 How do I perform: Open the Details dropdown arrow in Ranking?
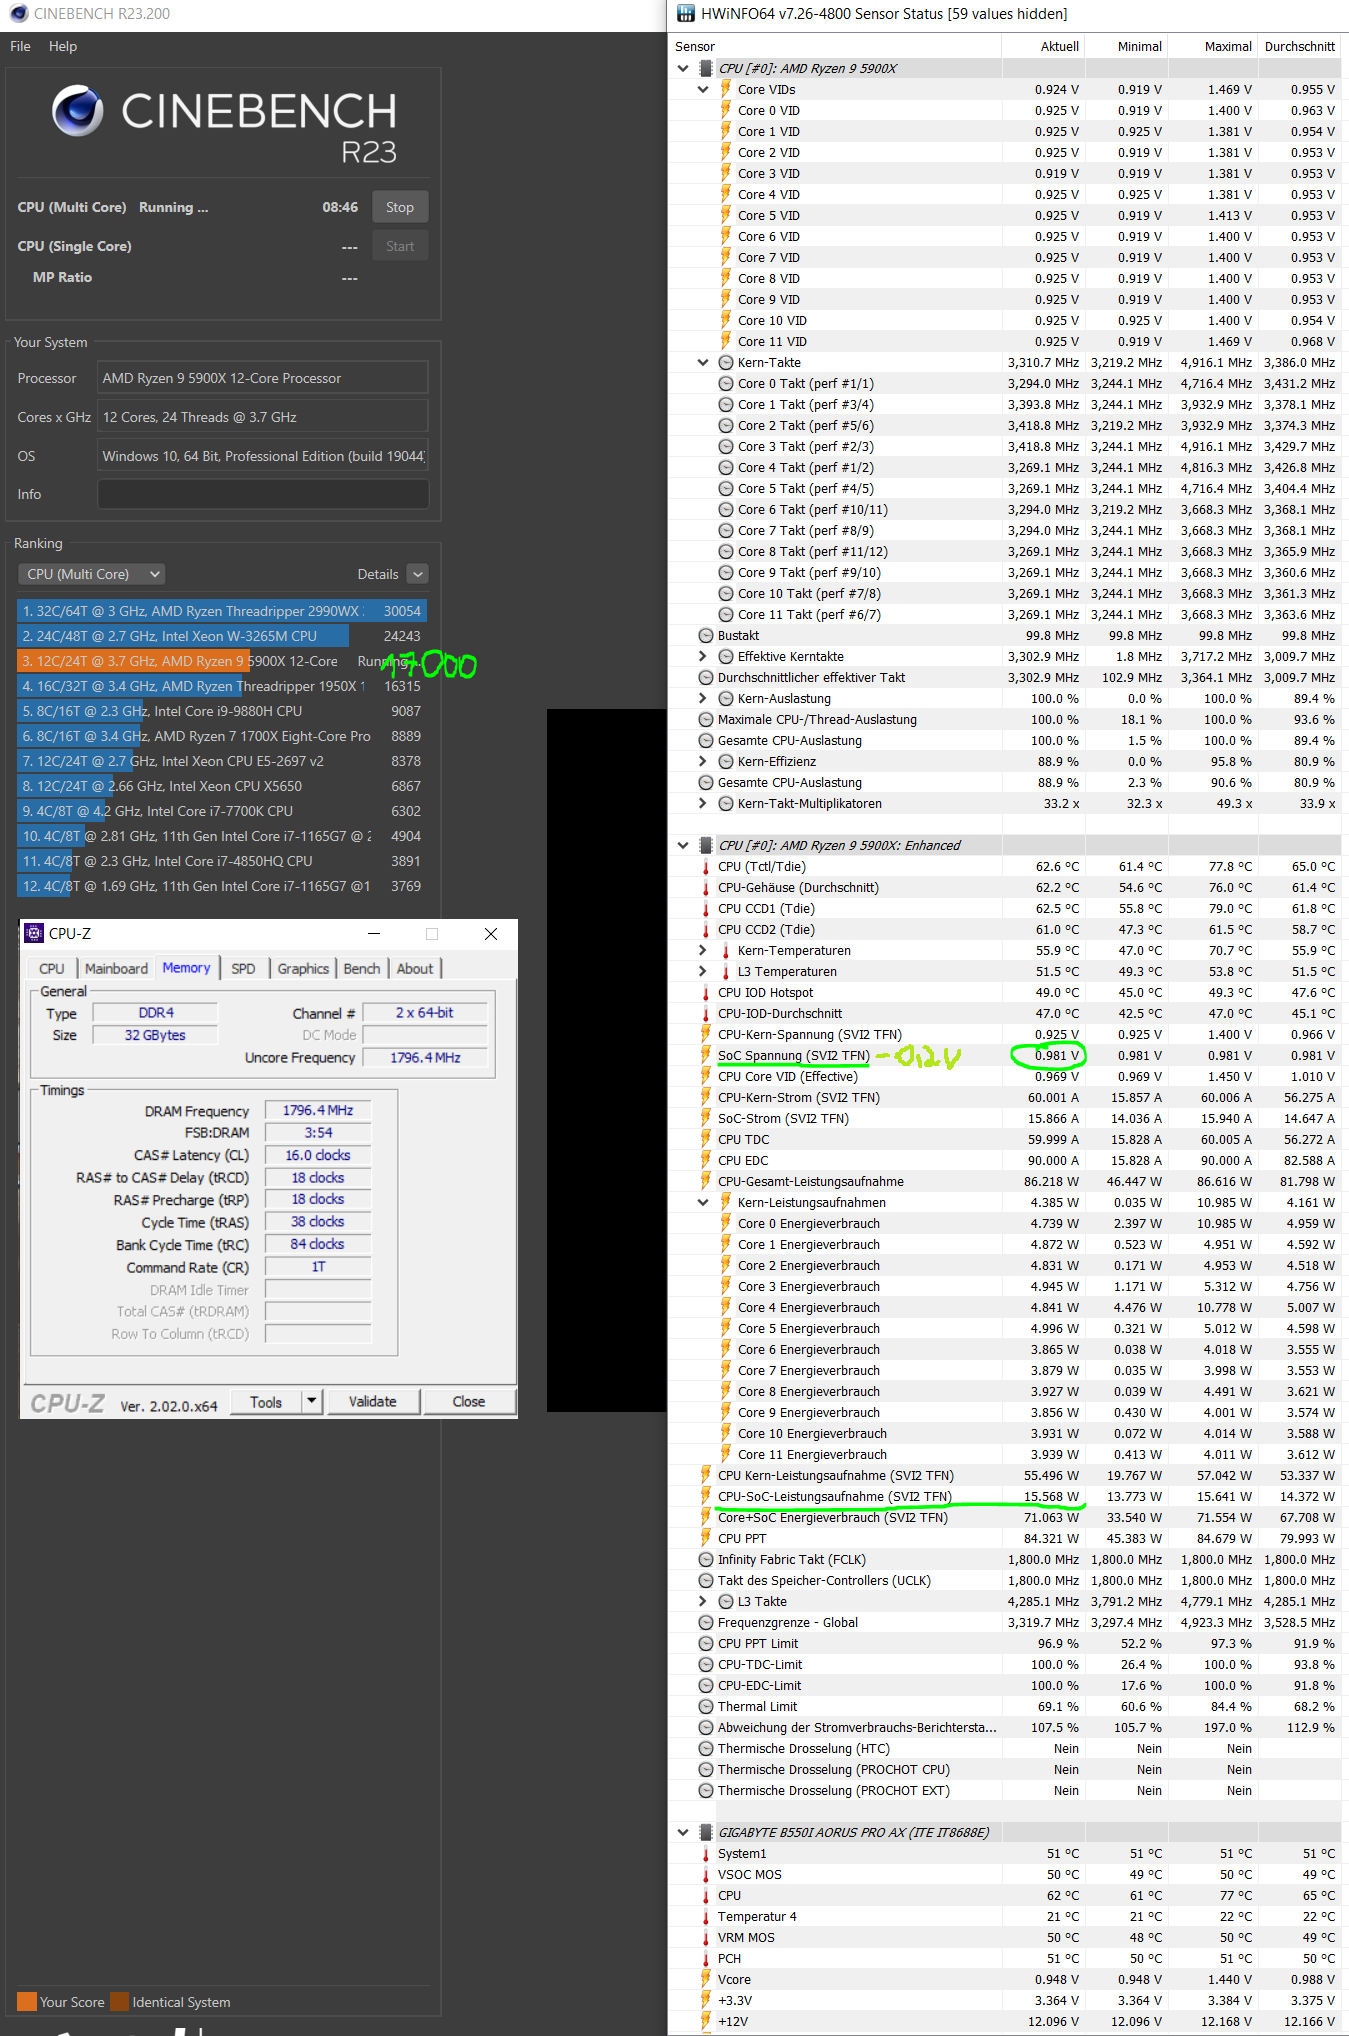coord(419,574)
